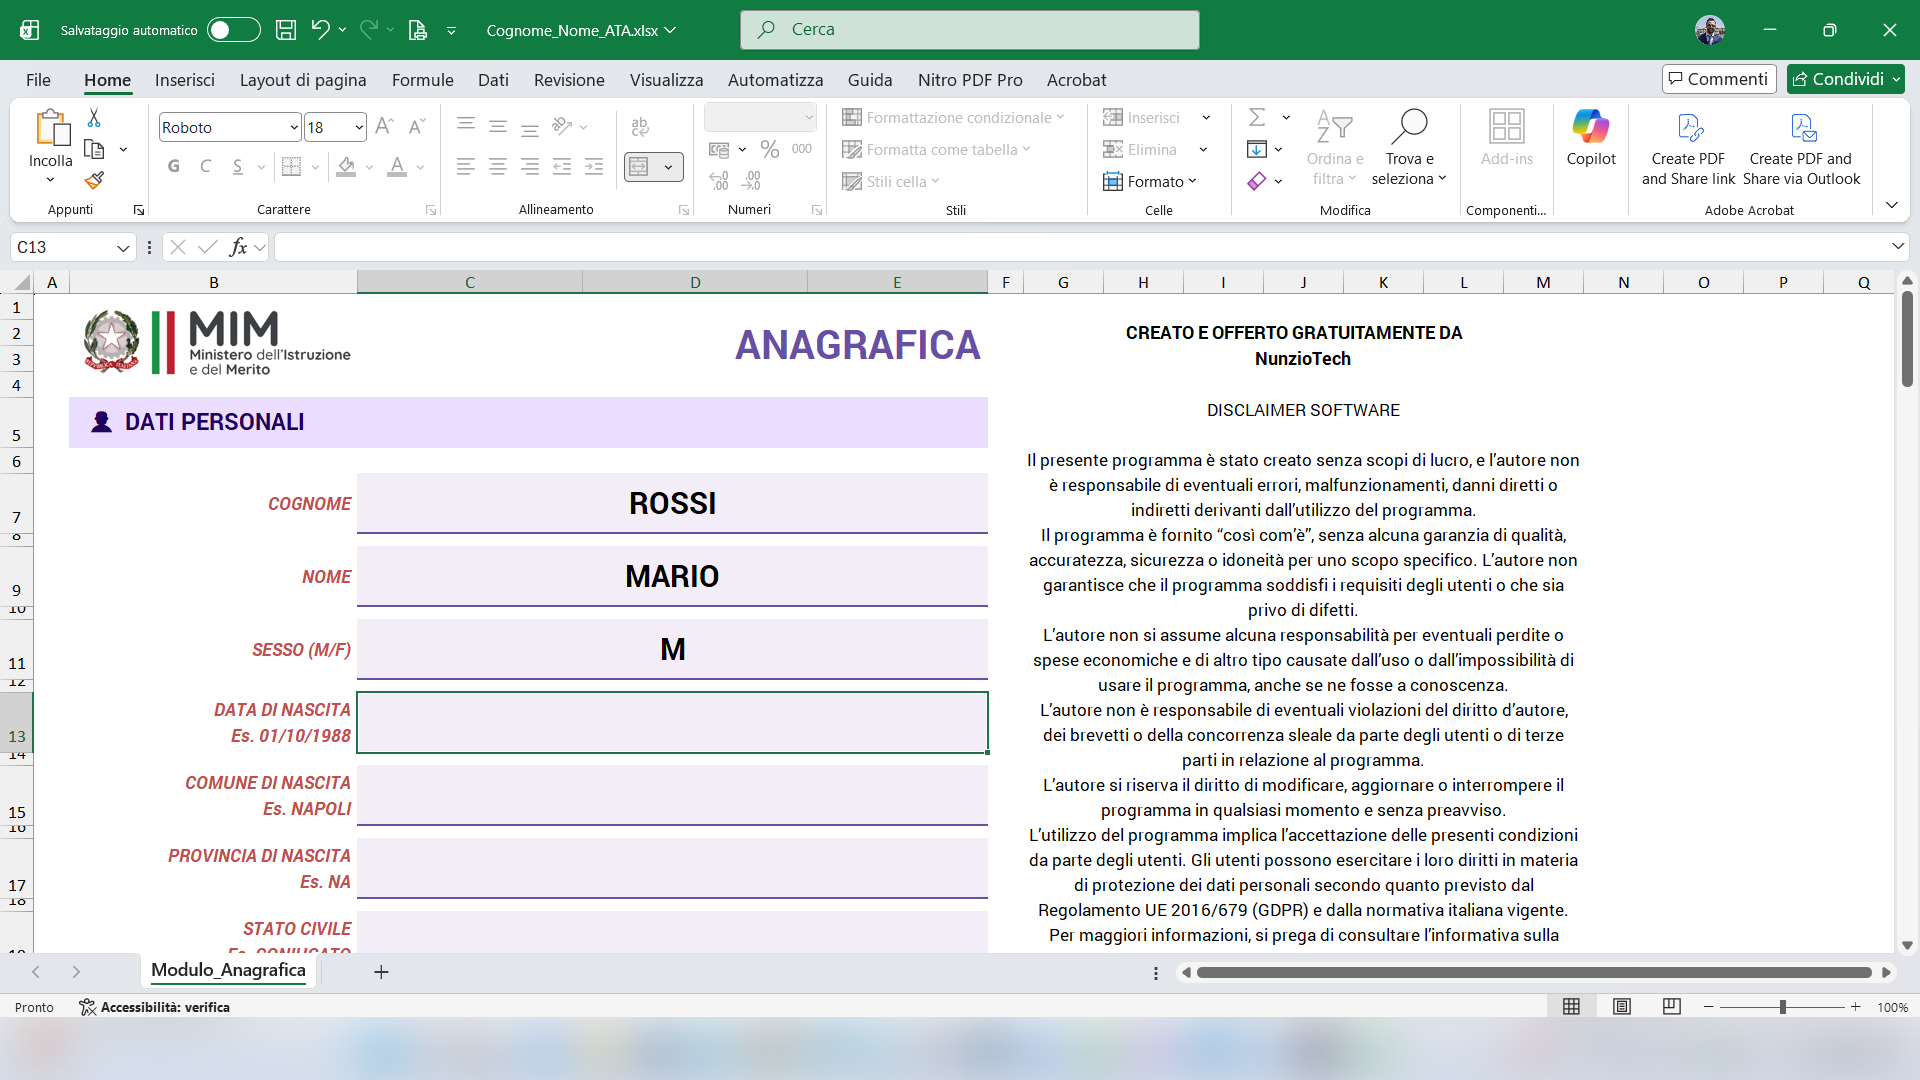Toggle Salvataggio automatico switch
Image resolution: width=1920 pixels, height=1080 pixels.
(234, 30)
